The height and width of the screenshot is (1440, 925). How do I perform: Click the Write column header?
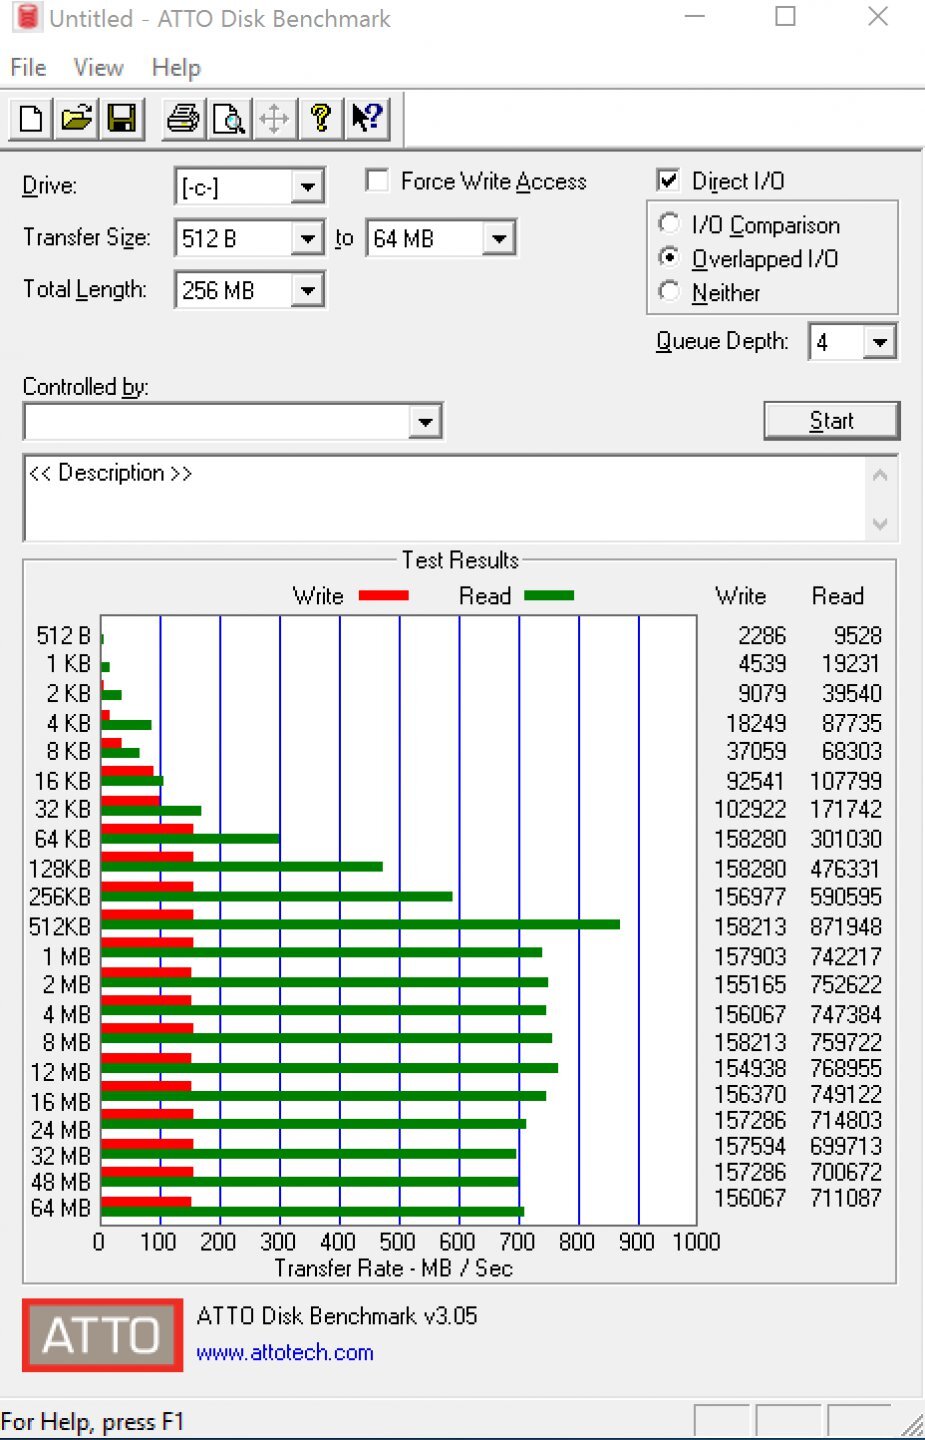(x=741, y=596)
